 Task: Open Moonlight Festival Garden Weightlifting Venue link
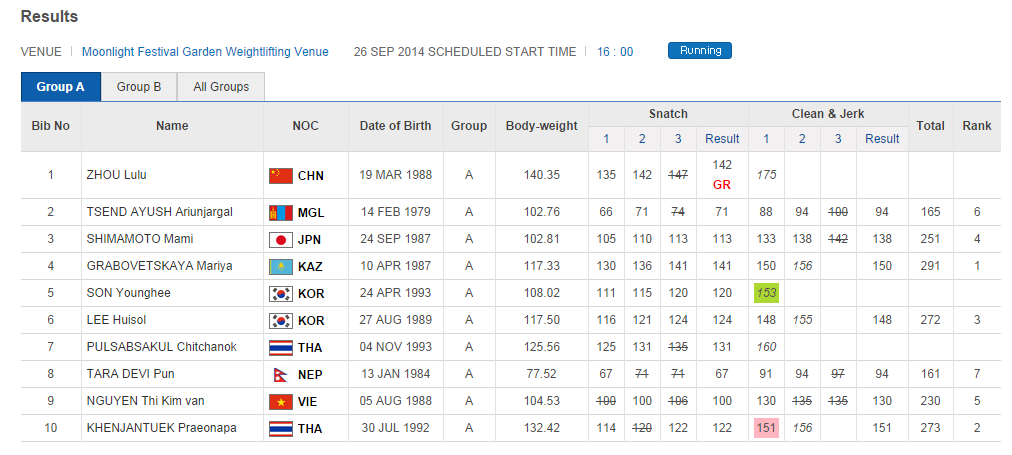[205, 52]
